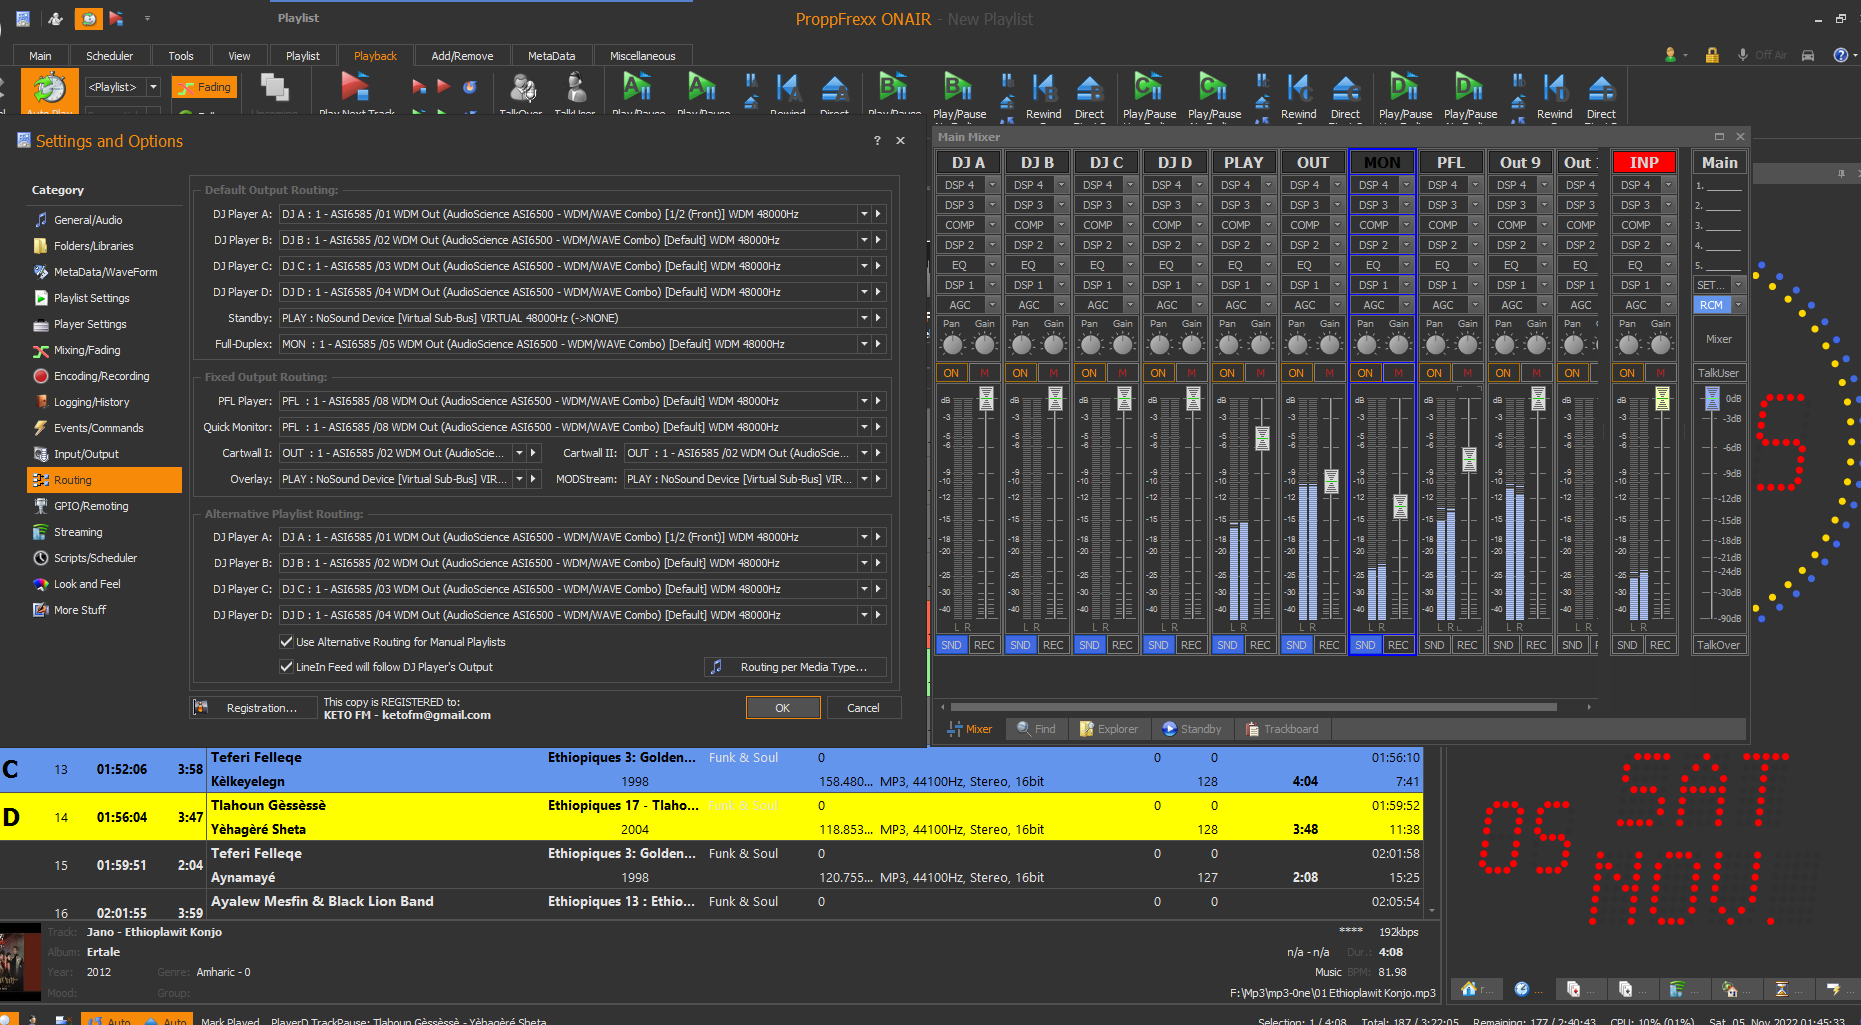
Task: Open the PFL Player output device dropdown
Action: tap(863, 401)
